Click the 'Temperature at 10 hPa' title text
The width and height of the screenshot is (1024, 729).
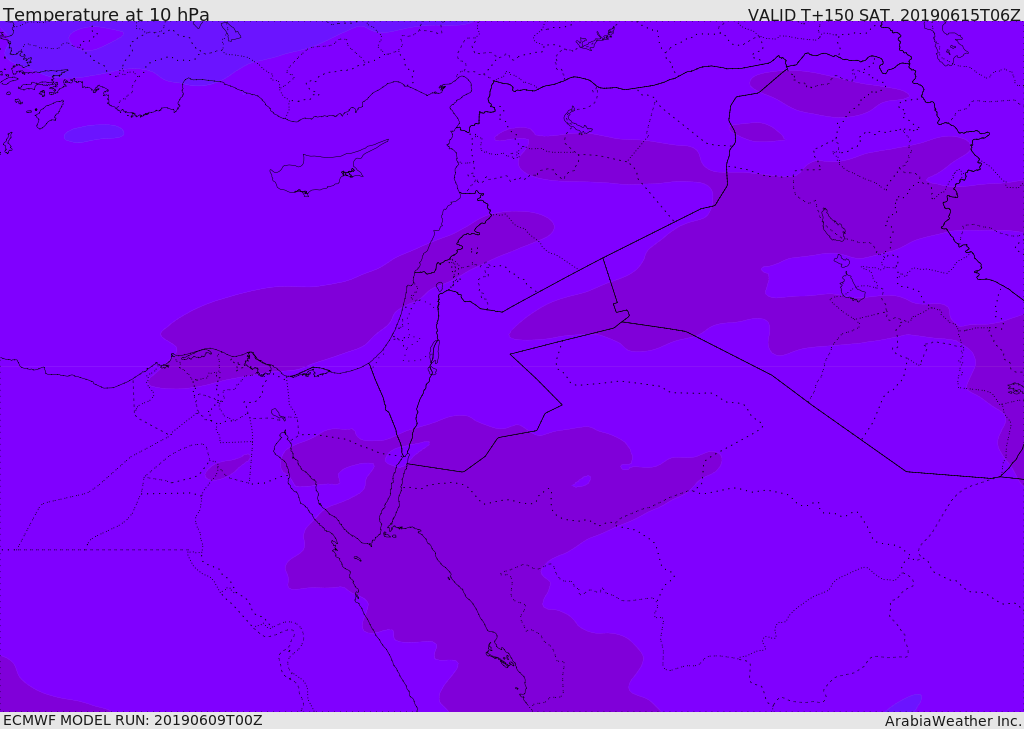pyautogui.click(x=106, y=14)
